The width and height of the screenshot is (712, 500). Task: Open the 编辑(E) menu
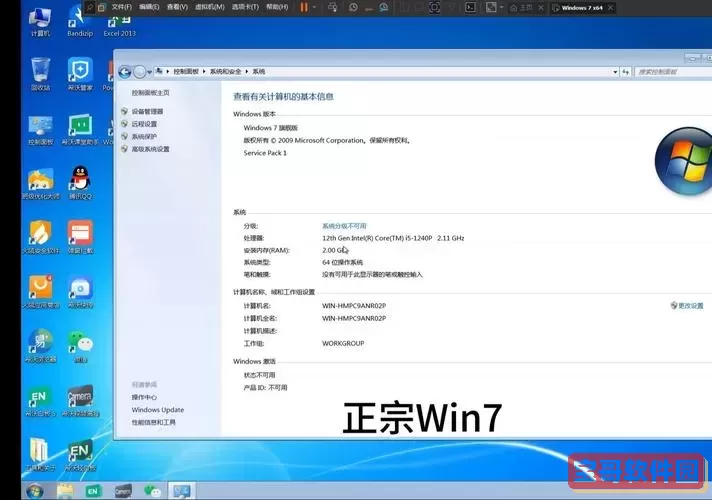pyautogui.click(x=149, y=7)
